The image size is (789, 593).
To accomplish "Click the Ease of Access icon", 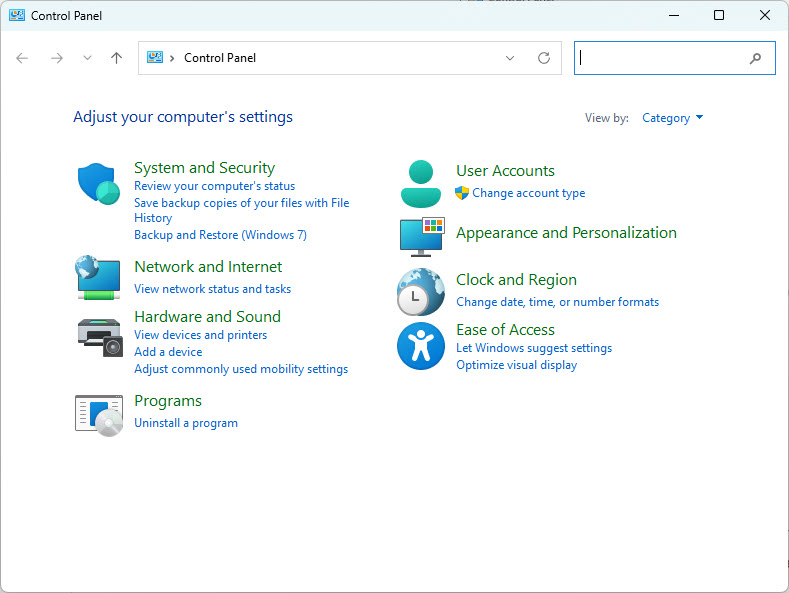I will coord(421,346).
